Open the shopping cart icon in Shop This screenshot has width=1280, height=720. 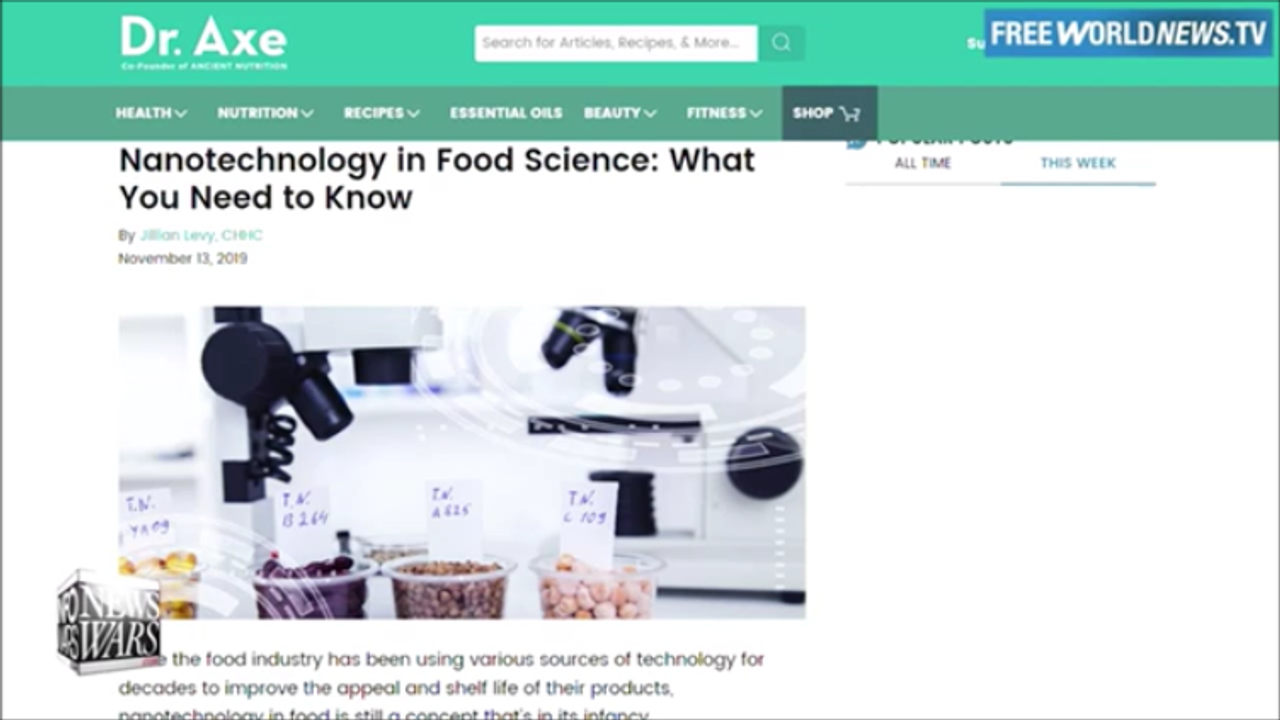(850, 113)
